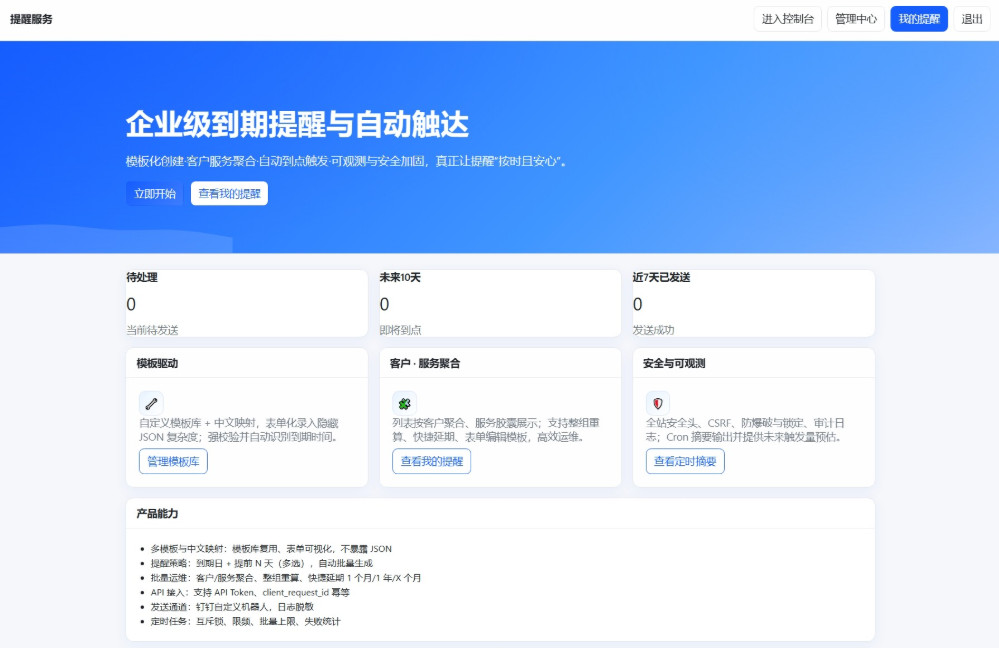Select the 未来10天 statistics card

[x=499, y=303]
